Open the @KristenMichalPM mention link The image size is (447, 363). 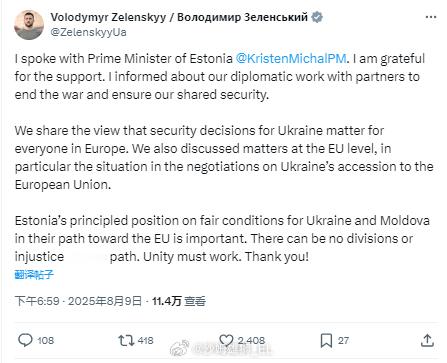291,58
